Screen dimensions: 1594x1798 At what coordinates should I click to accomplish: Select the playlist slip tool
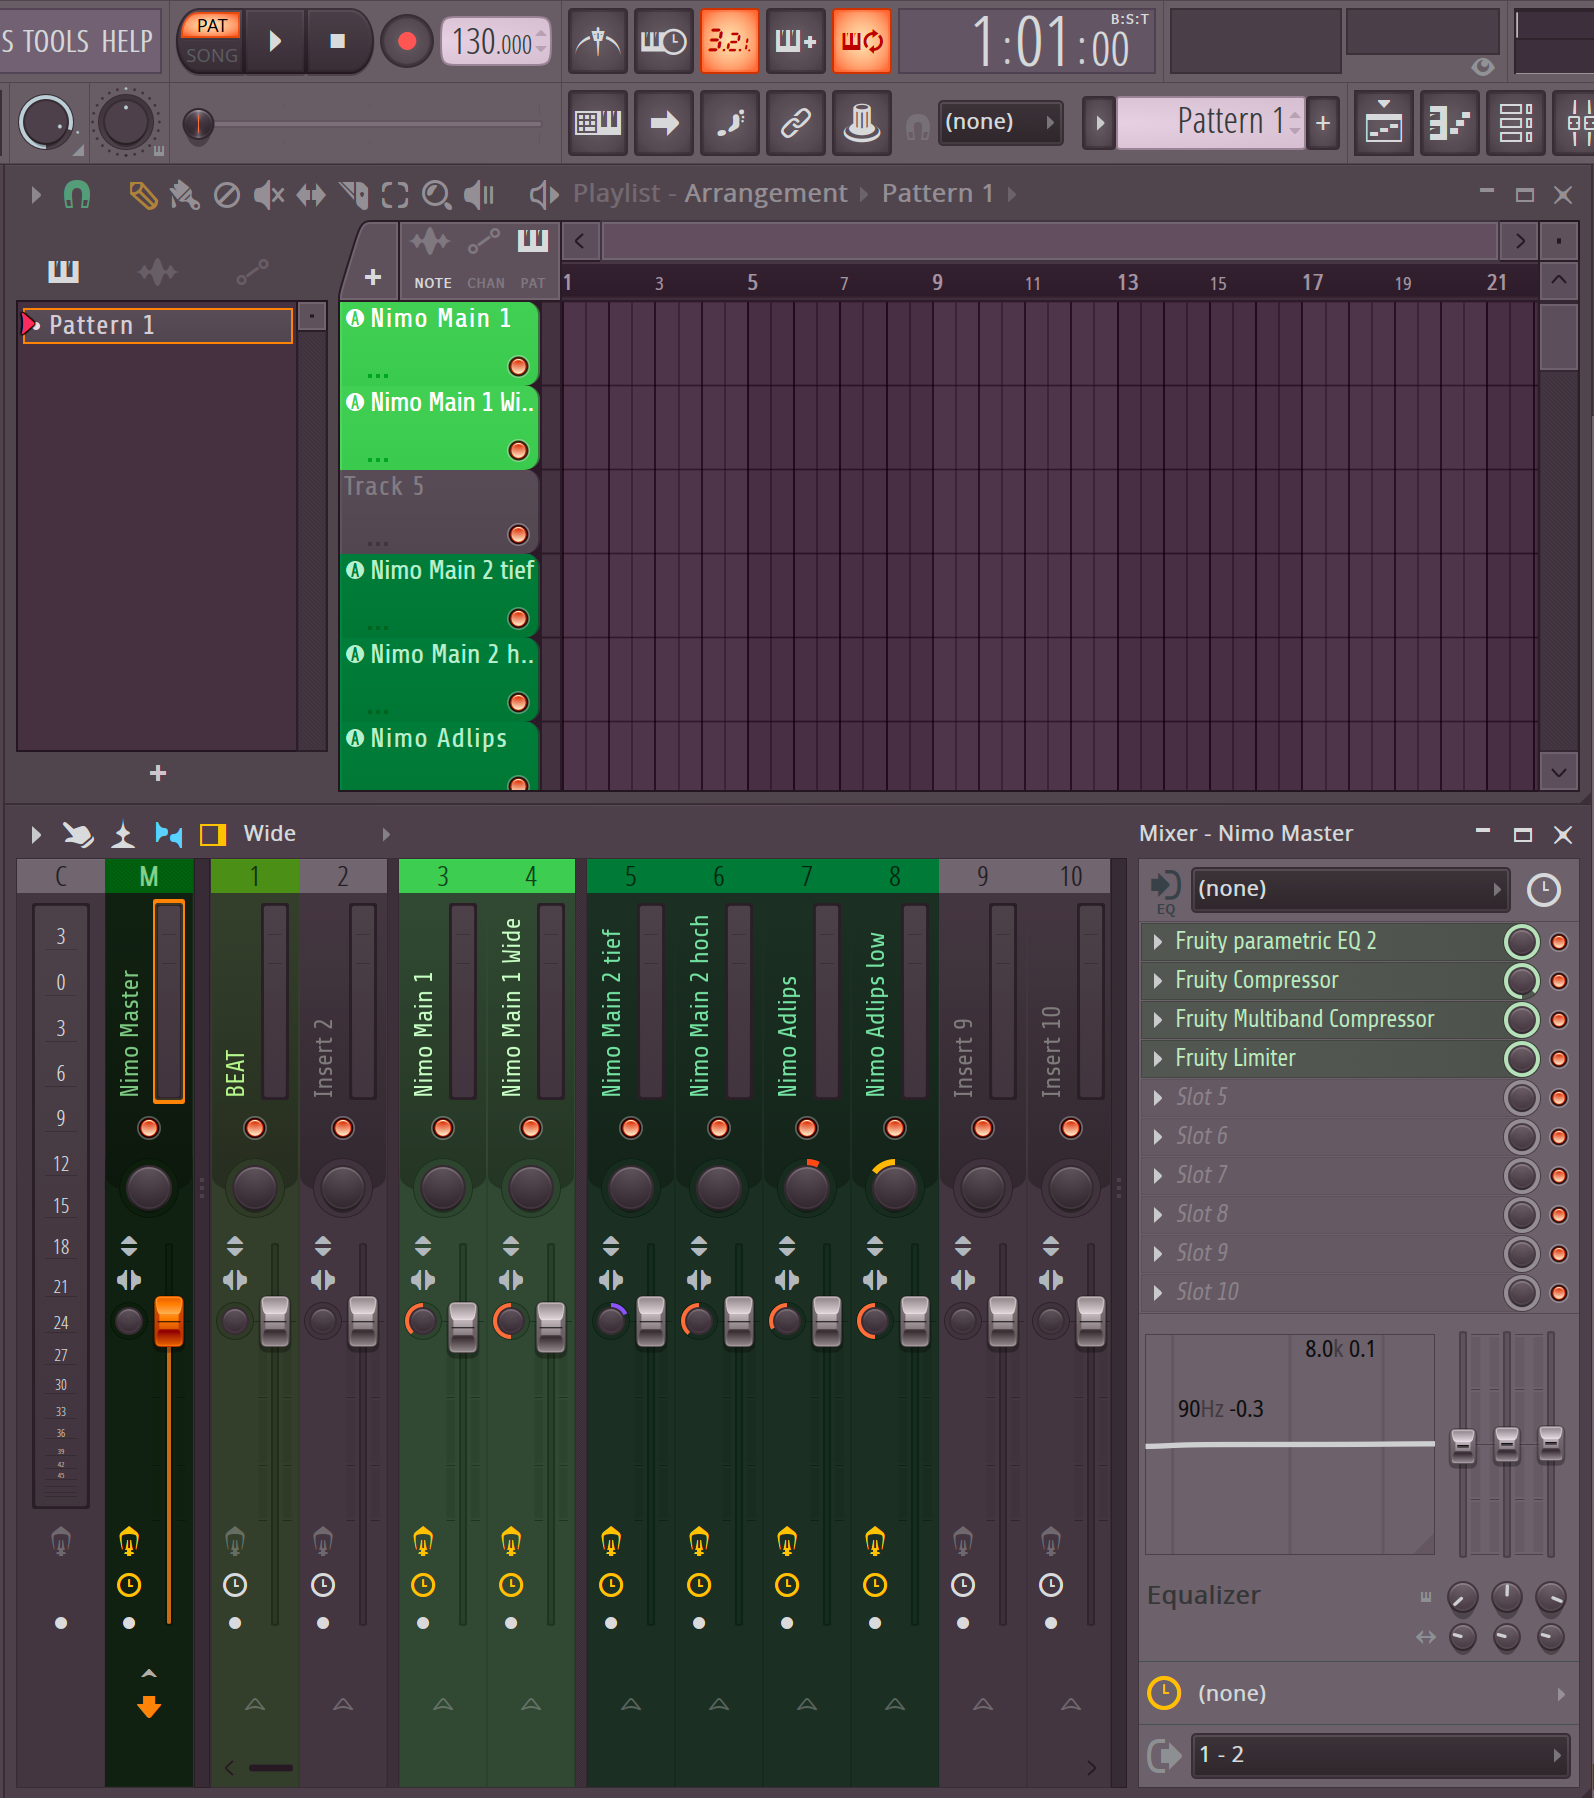[x=311, y=194]
